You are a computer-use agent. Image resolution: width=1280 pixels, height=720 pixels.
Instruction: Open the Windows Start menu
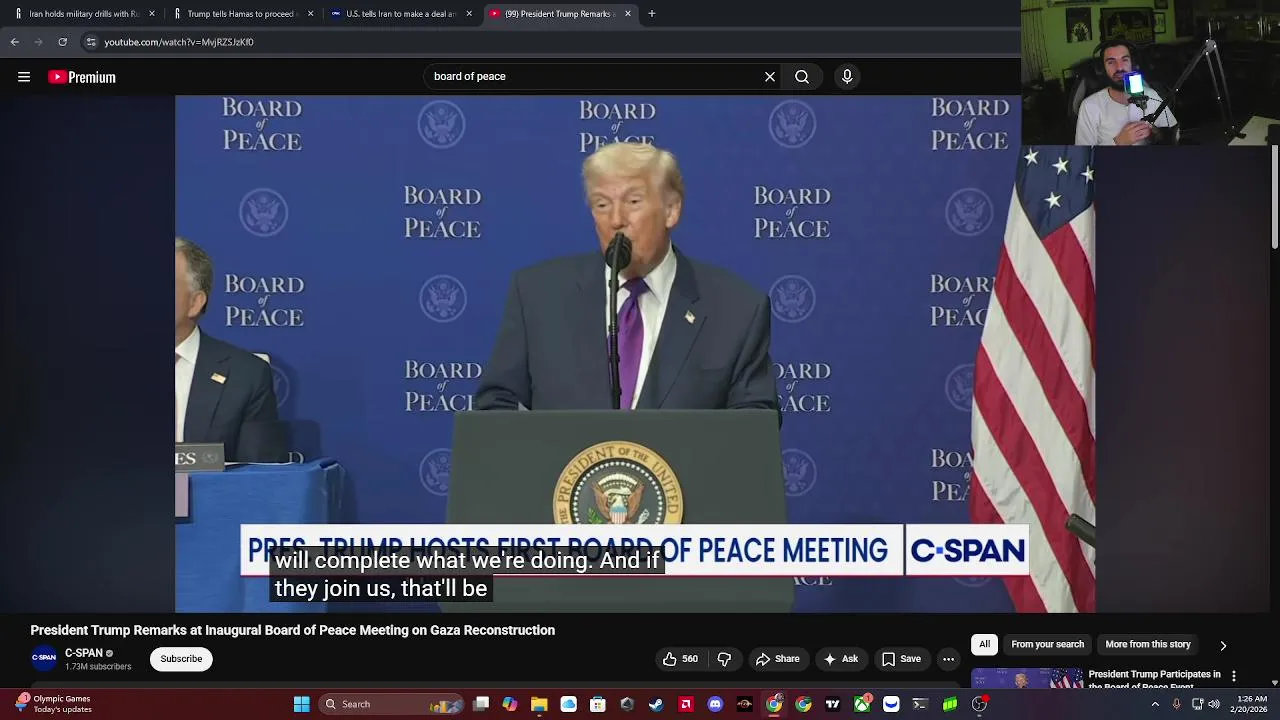point(301,704)
